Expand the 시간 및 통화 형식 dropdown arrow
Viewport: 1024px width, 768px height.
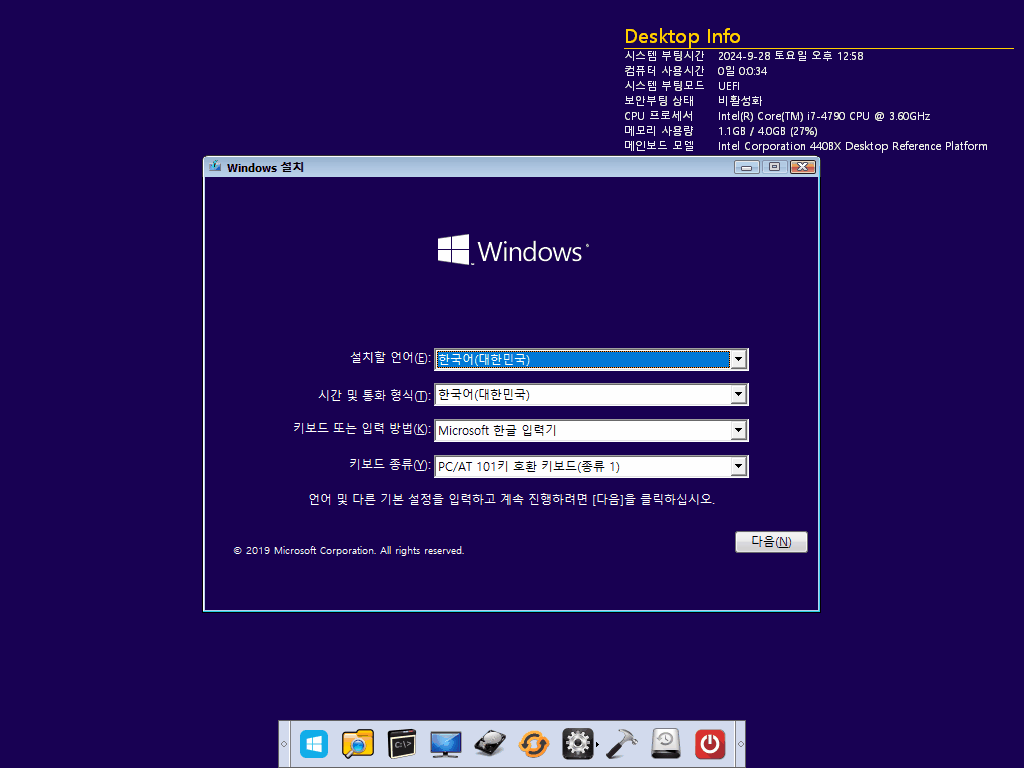pos(739,394)
